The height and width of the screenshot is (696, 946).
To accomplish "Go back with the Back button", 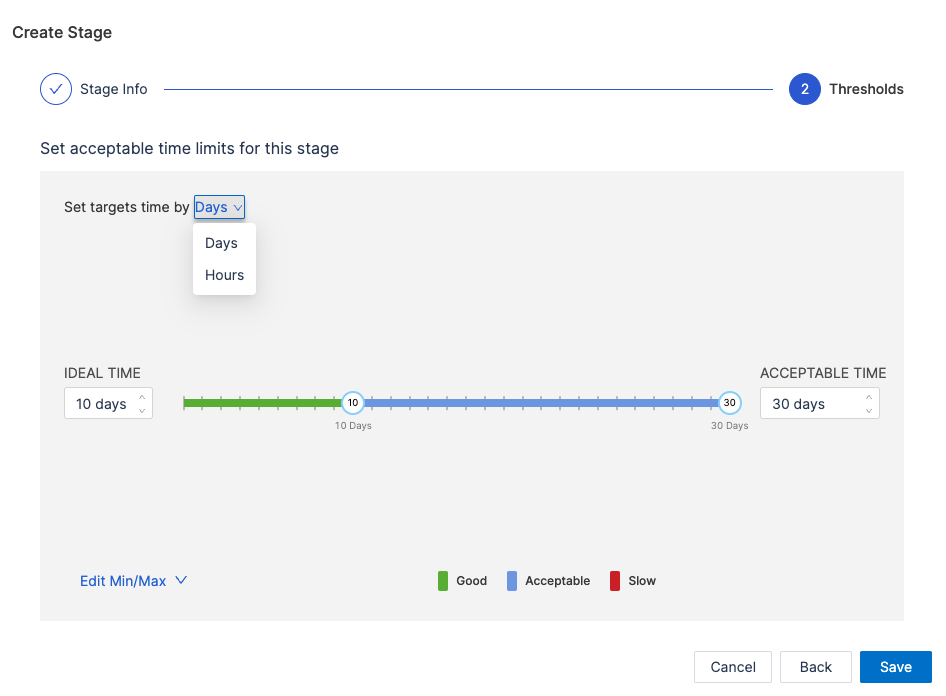I will 815,667.
